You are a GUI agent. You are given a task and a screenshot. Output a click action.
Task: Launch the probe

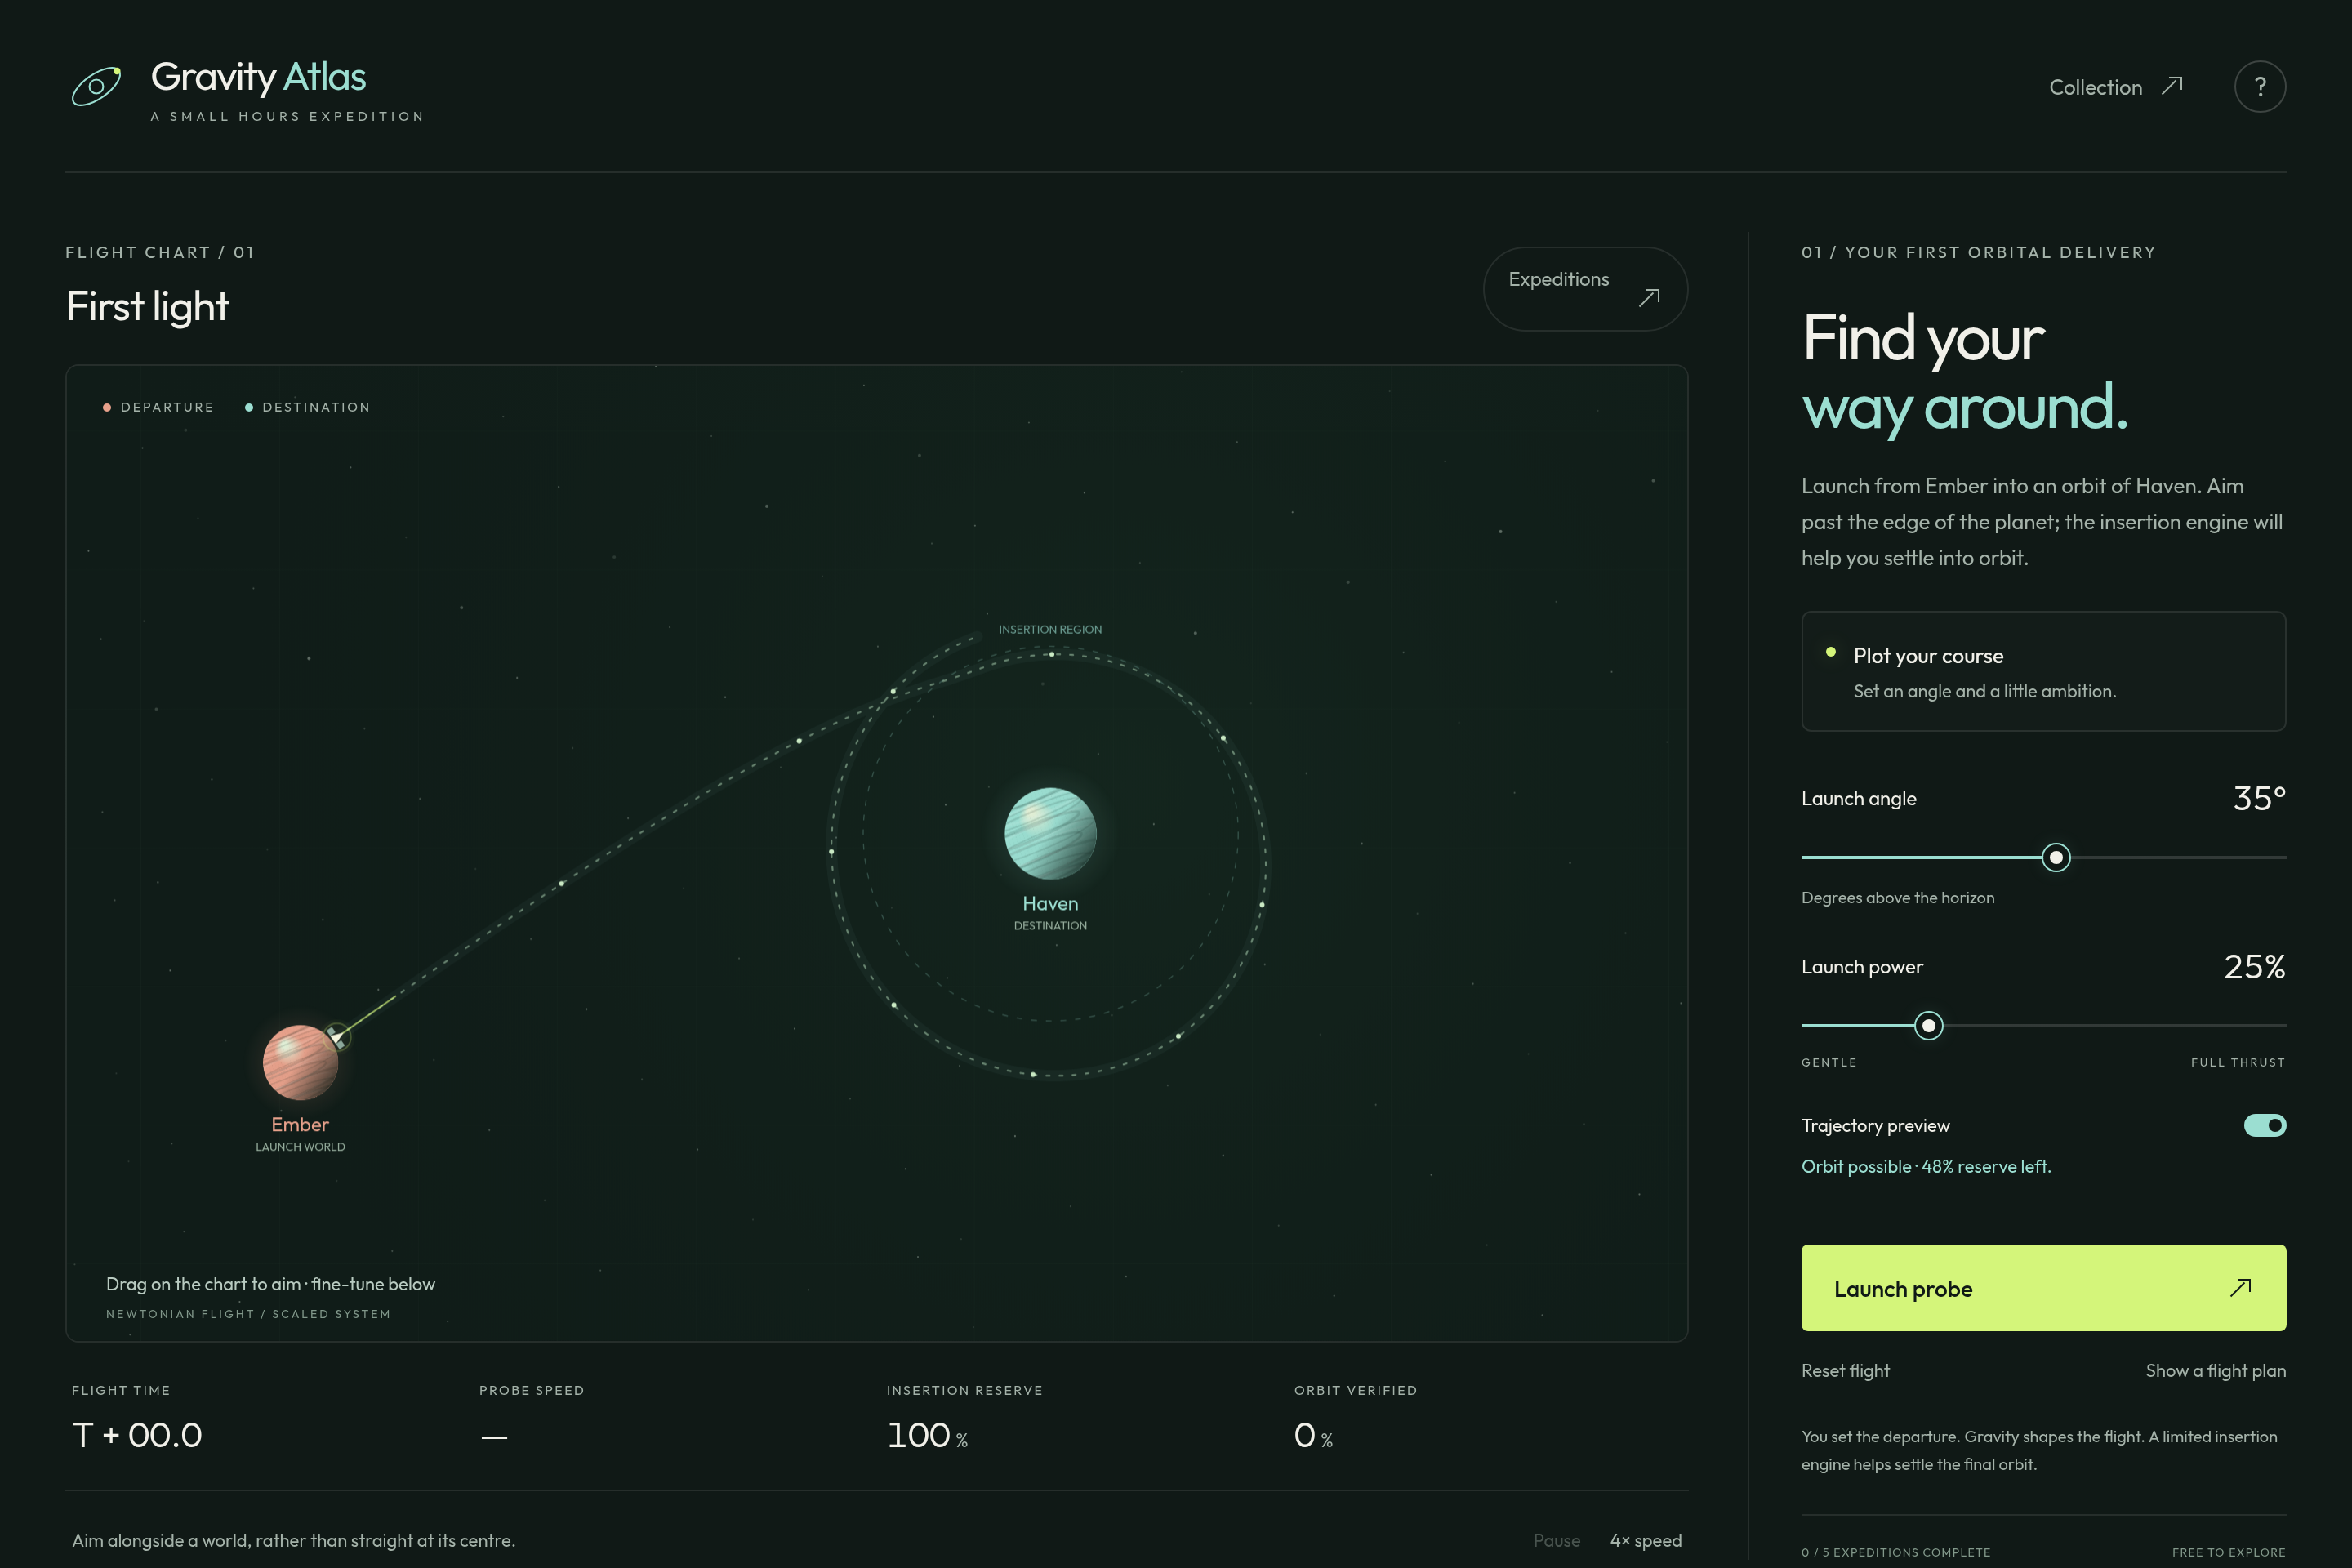2043,1288
